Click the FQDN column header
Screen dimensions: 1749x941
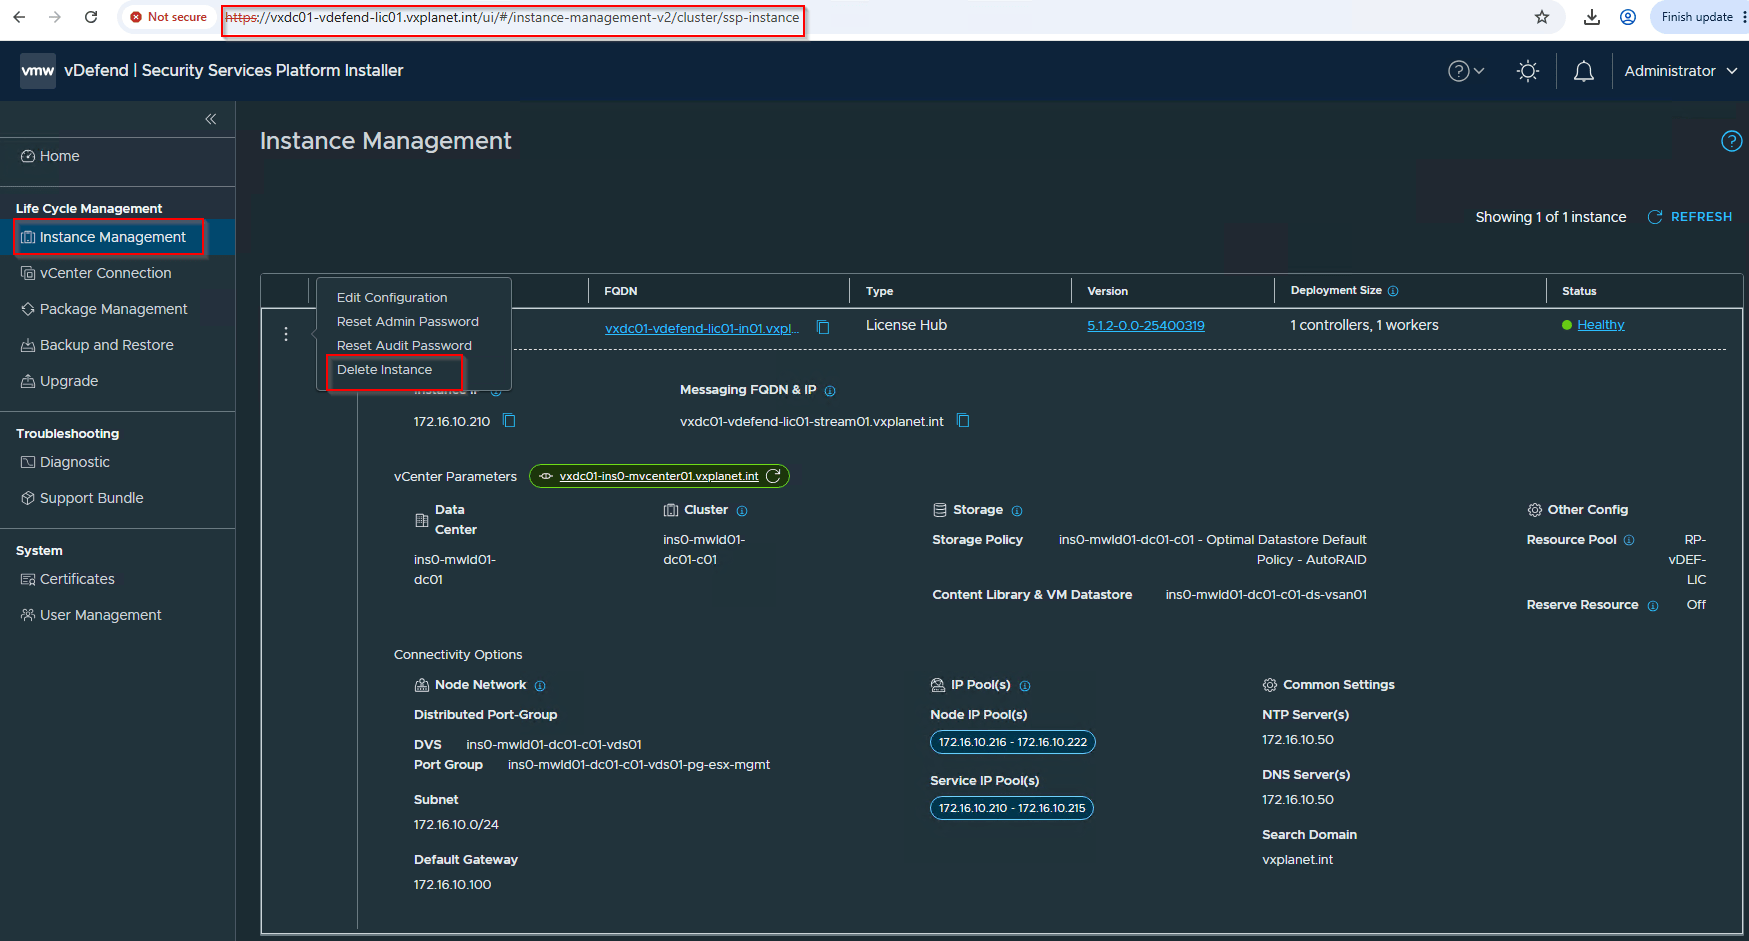tap(621, 291)
